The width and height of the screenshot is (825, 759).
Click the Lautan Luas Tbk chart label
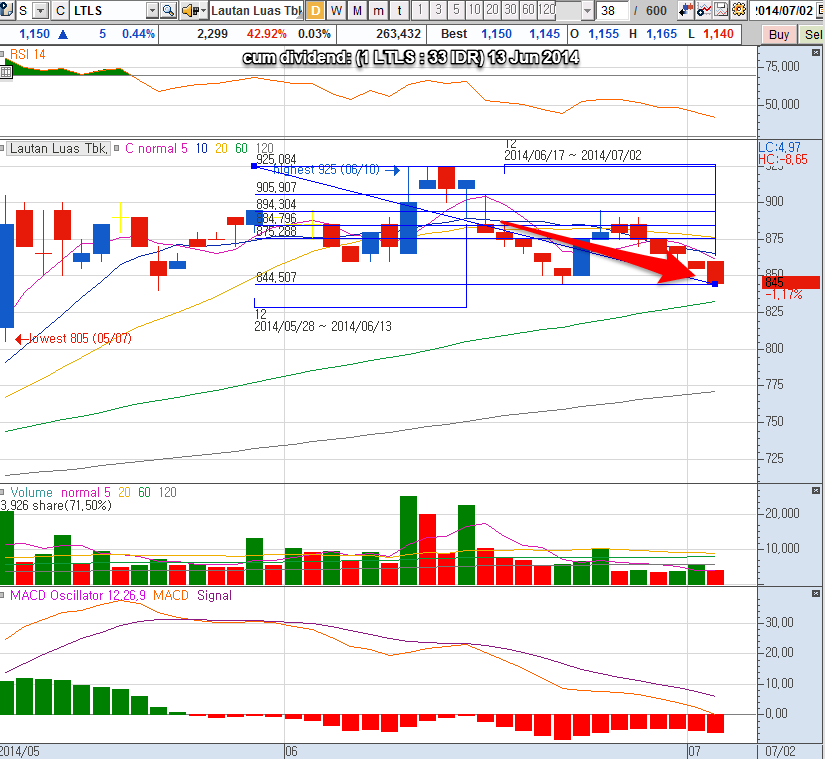[58, 148]
